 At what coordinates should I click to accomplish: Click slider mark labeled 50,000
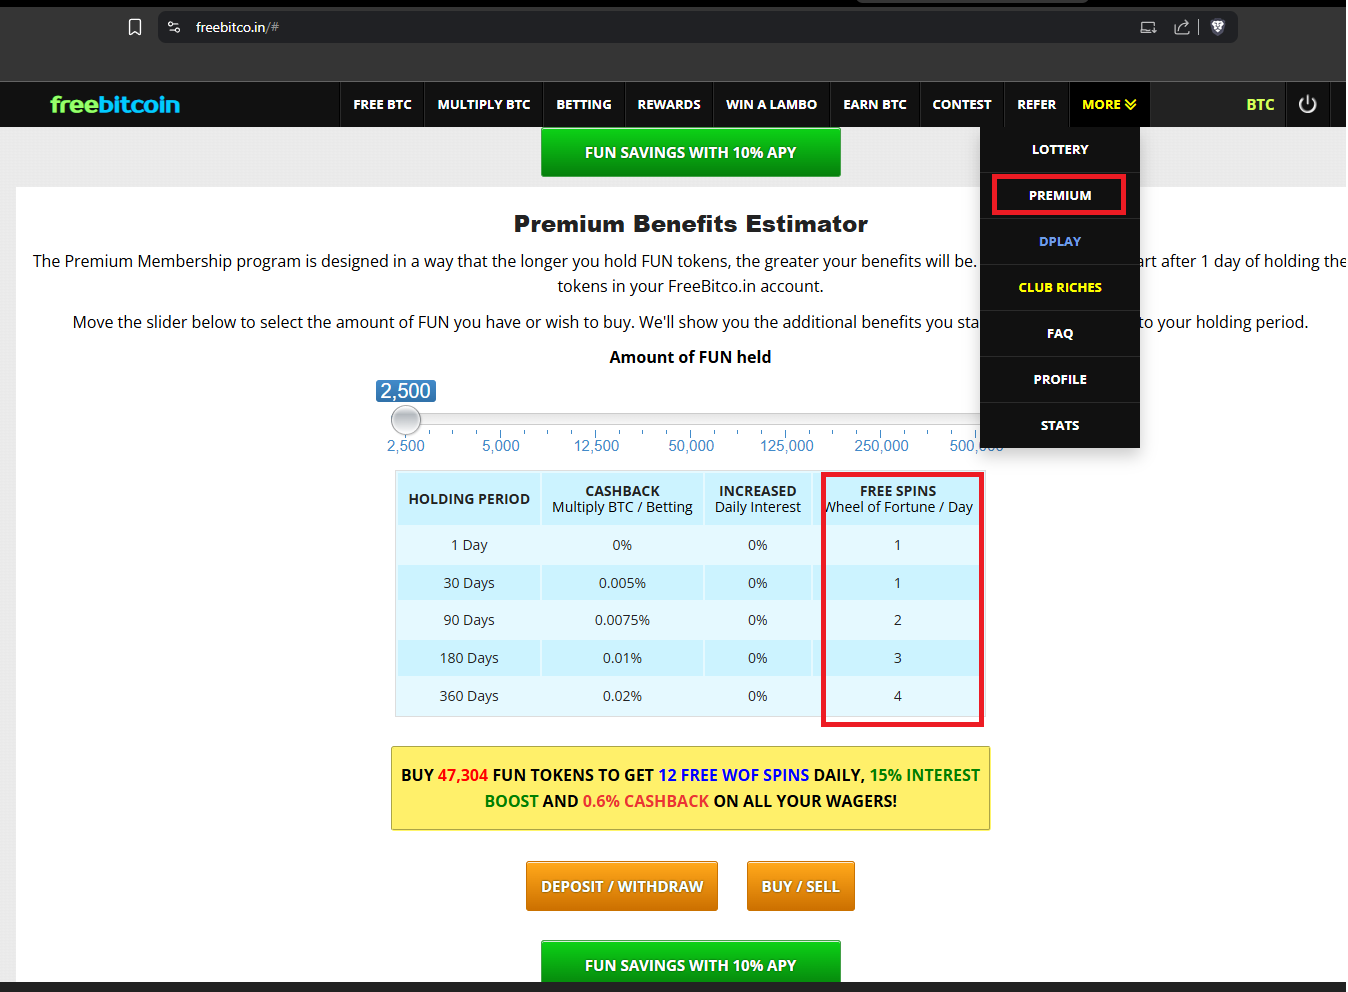tap(691, 446)
